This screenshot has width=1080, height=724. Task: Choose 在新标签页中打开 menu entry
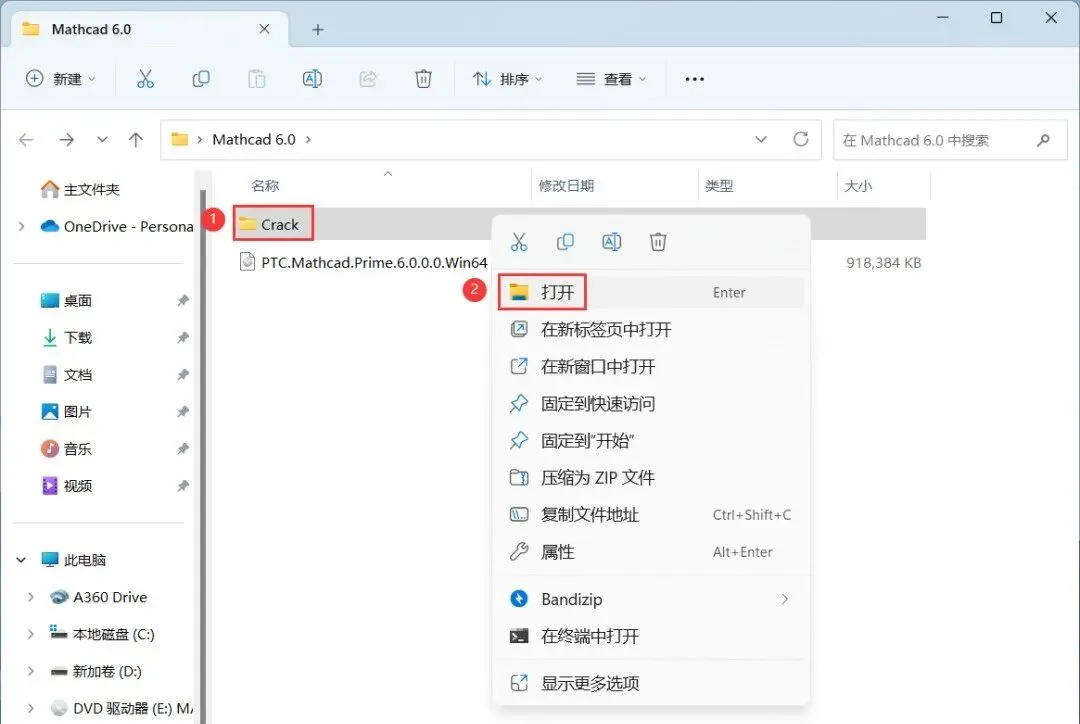coord(651,330)
